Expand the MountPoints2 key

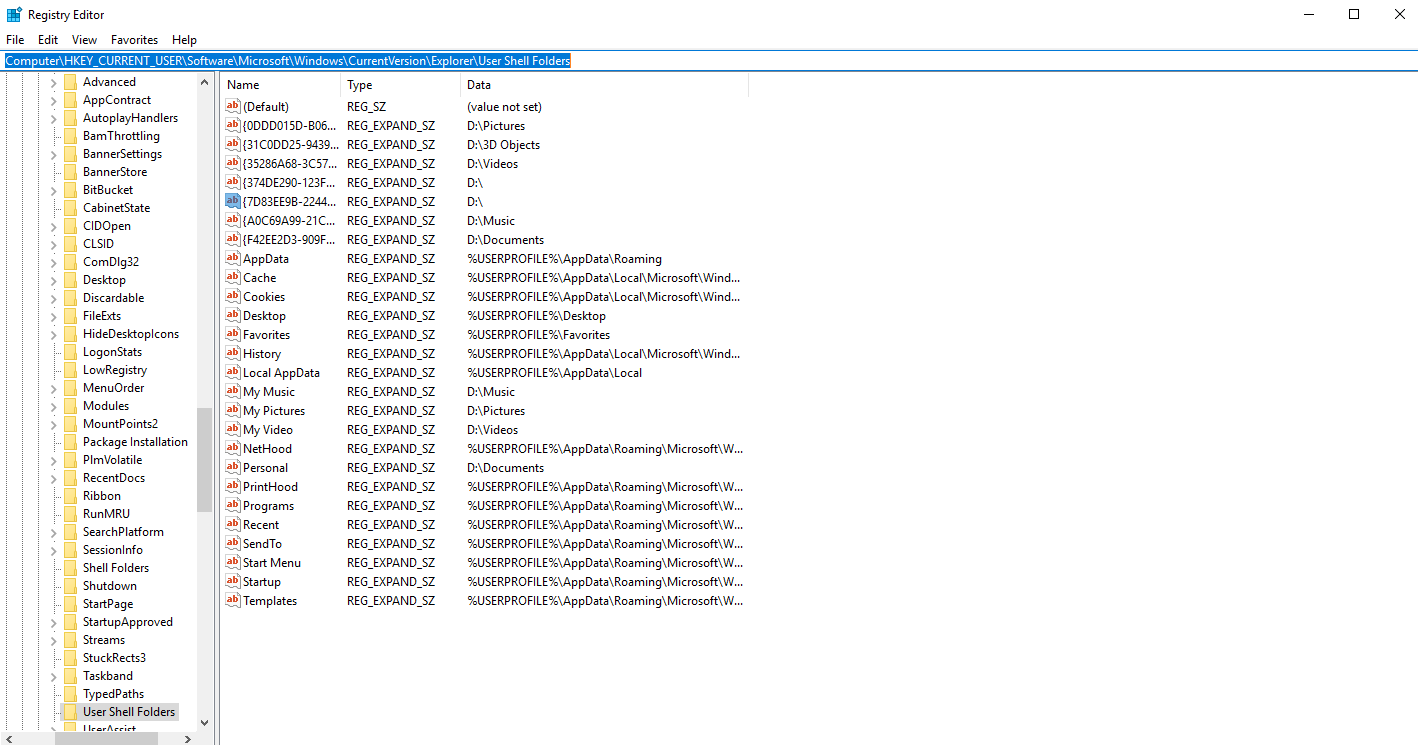point(54,424)
